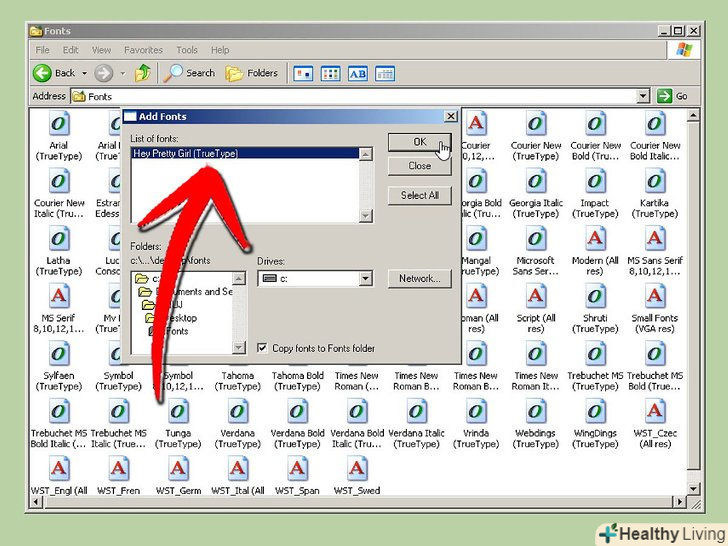Toggle Copy fonts to Fonts folder checkbox
The height and width of the screenshot is (546, 728).
(x=262, y=348)
